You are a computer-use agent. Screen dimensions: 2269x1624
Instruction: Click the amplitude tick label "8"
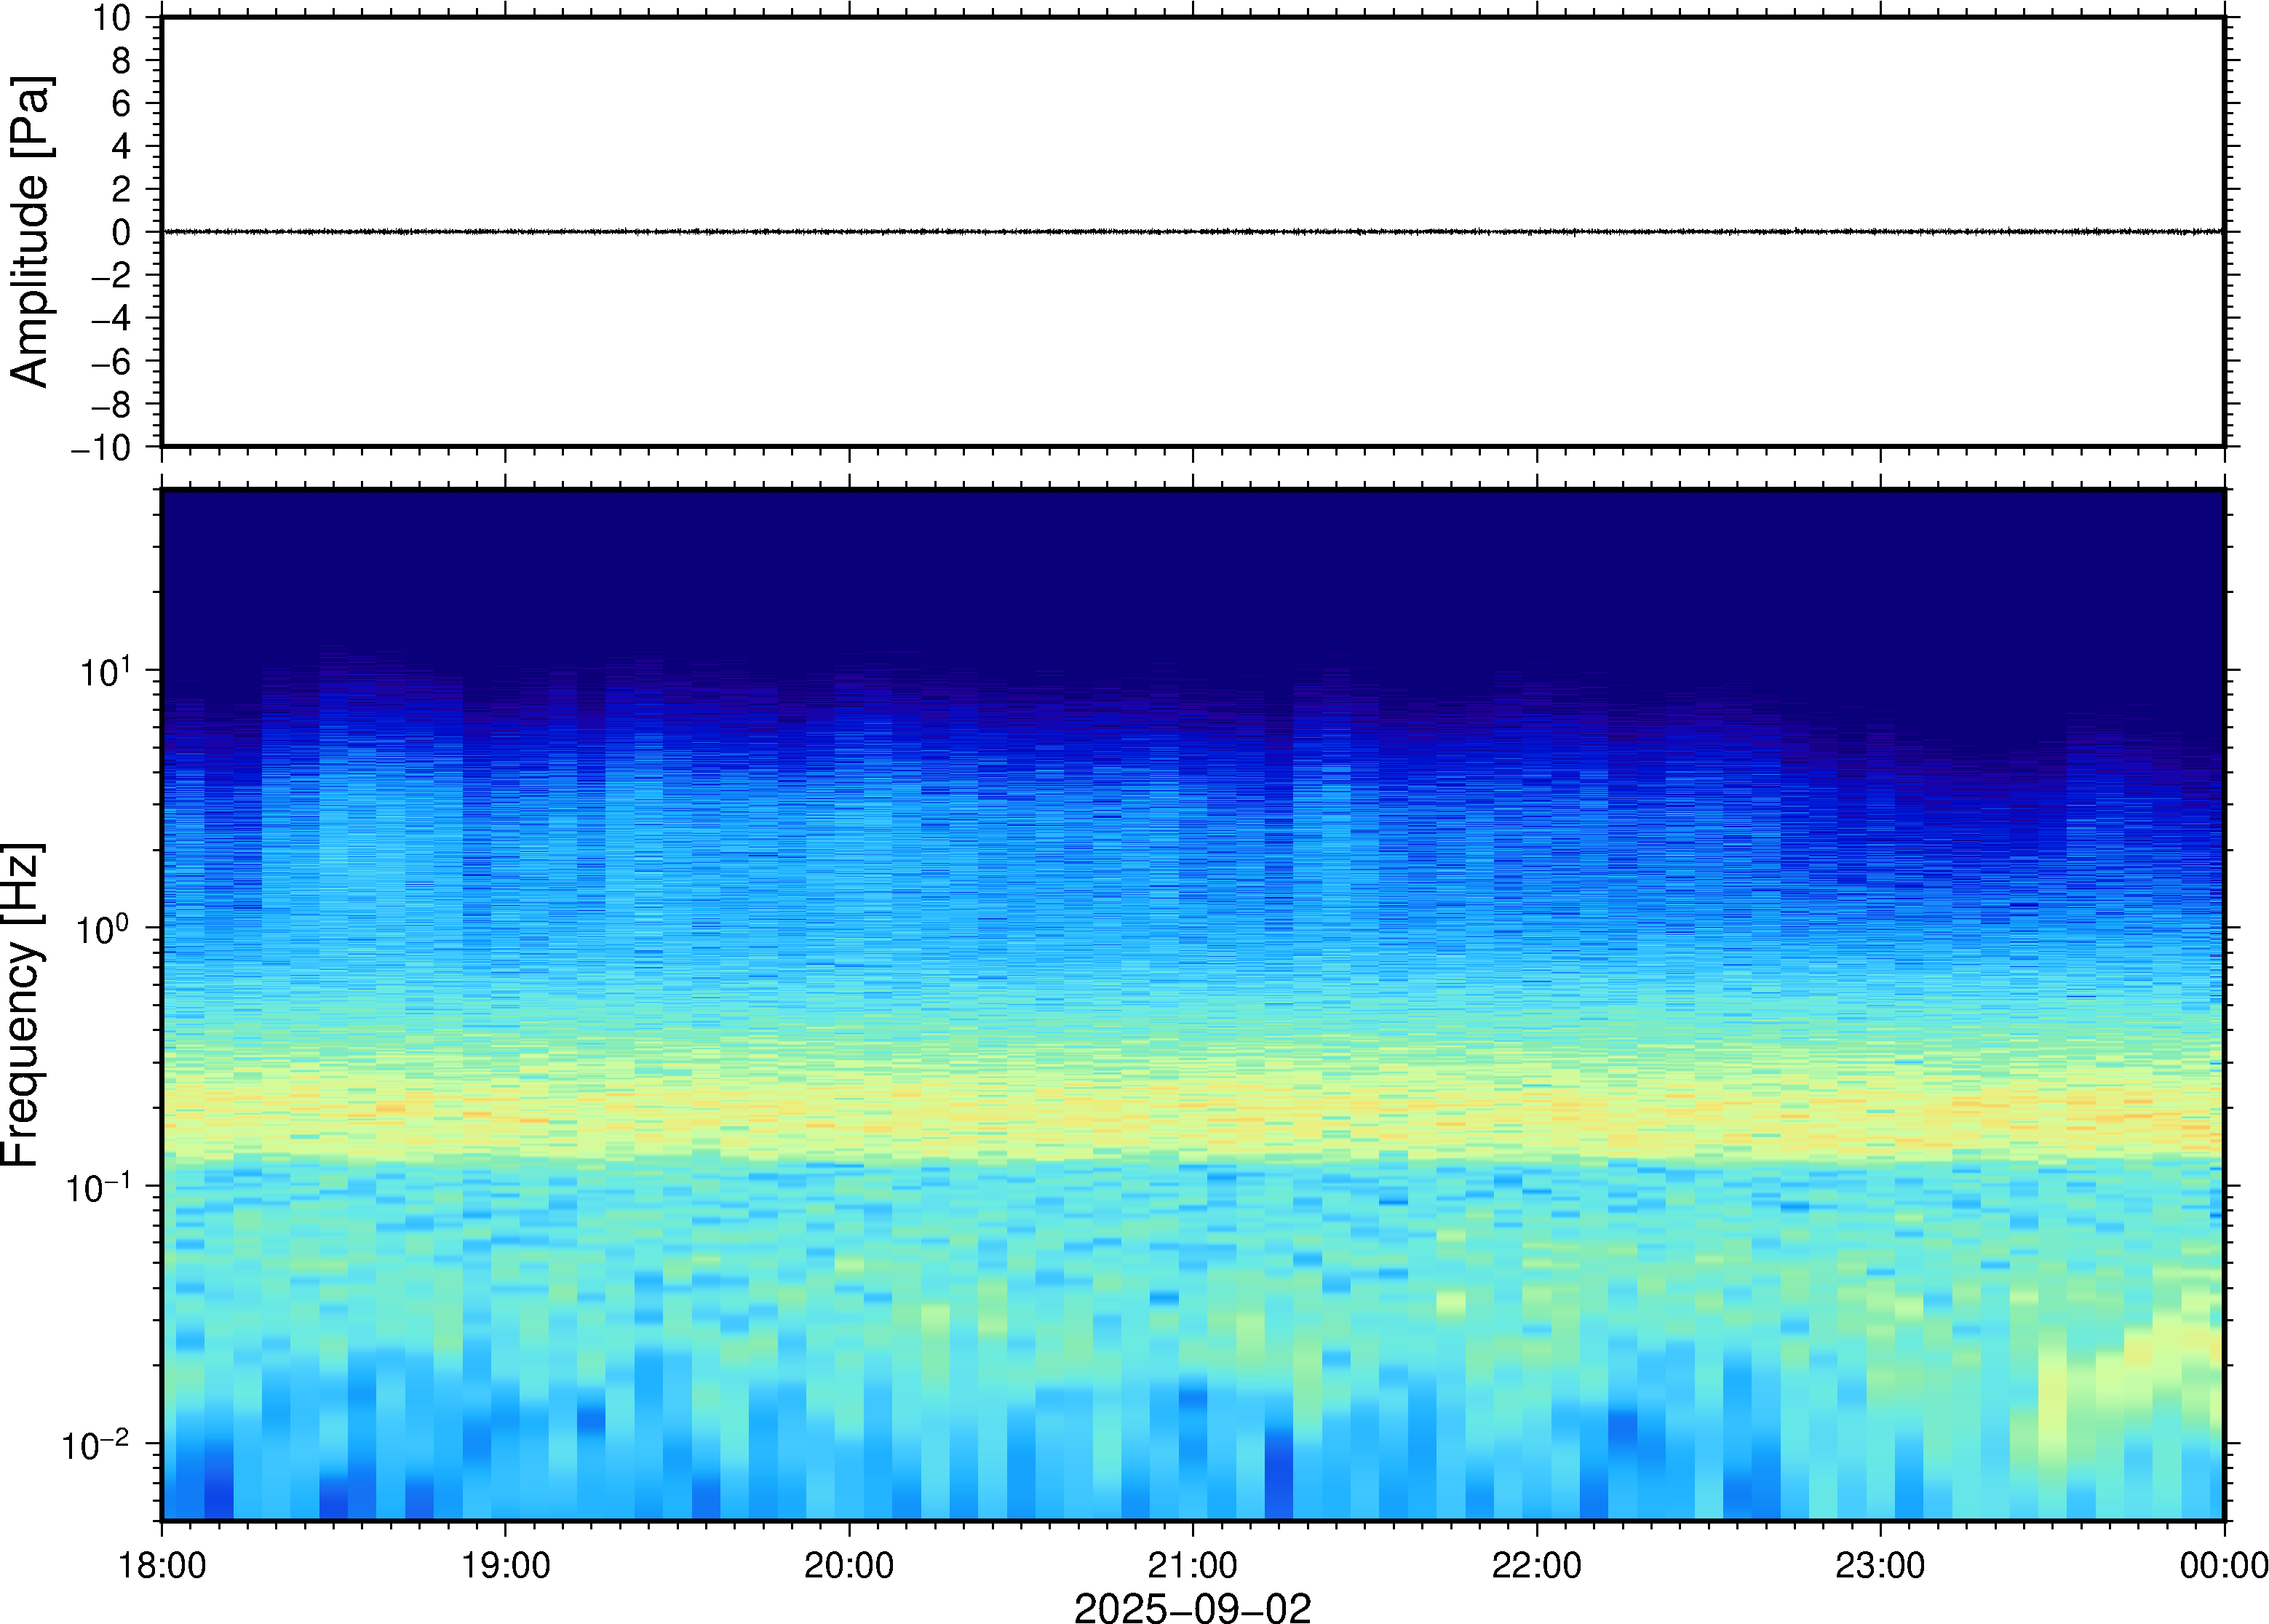coord(121,61)
